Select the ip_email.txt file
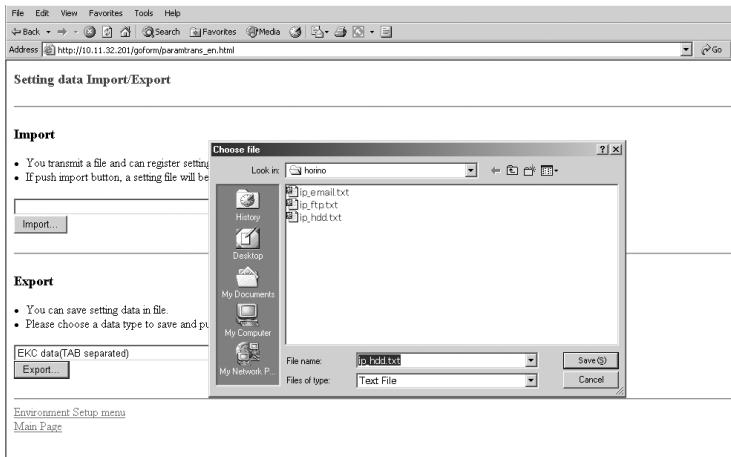Screen dimensions: 731x457 [317, 192]
